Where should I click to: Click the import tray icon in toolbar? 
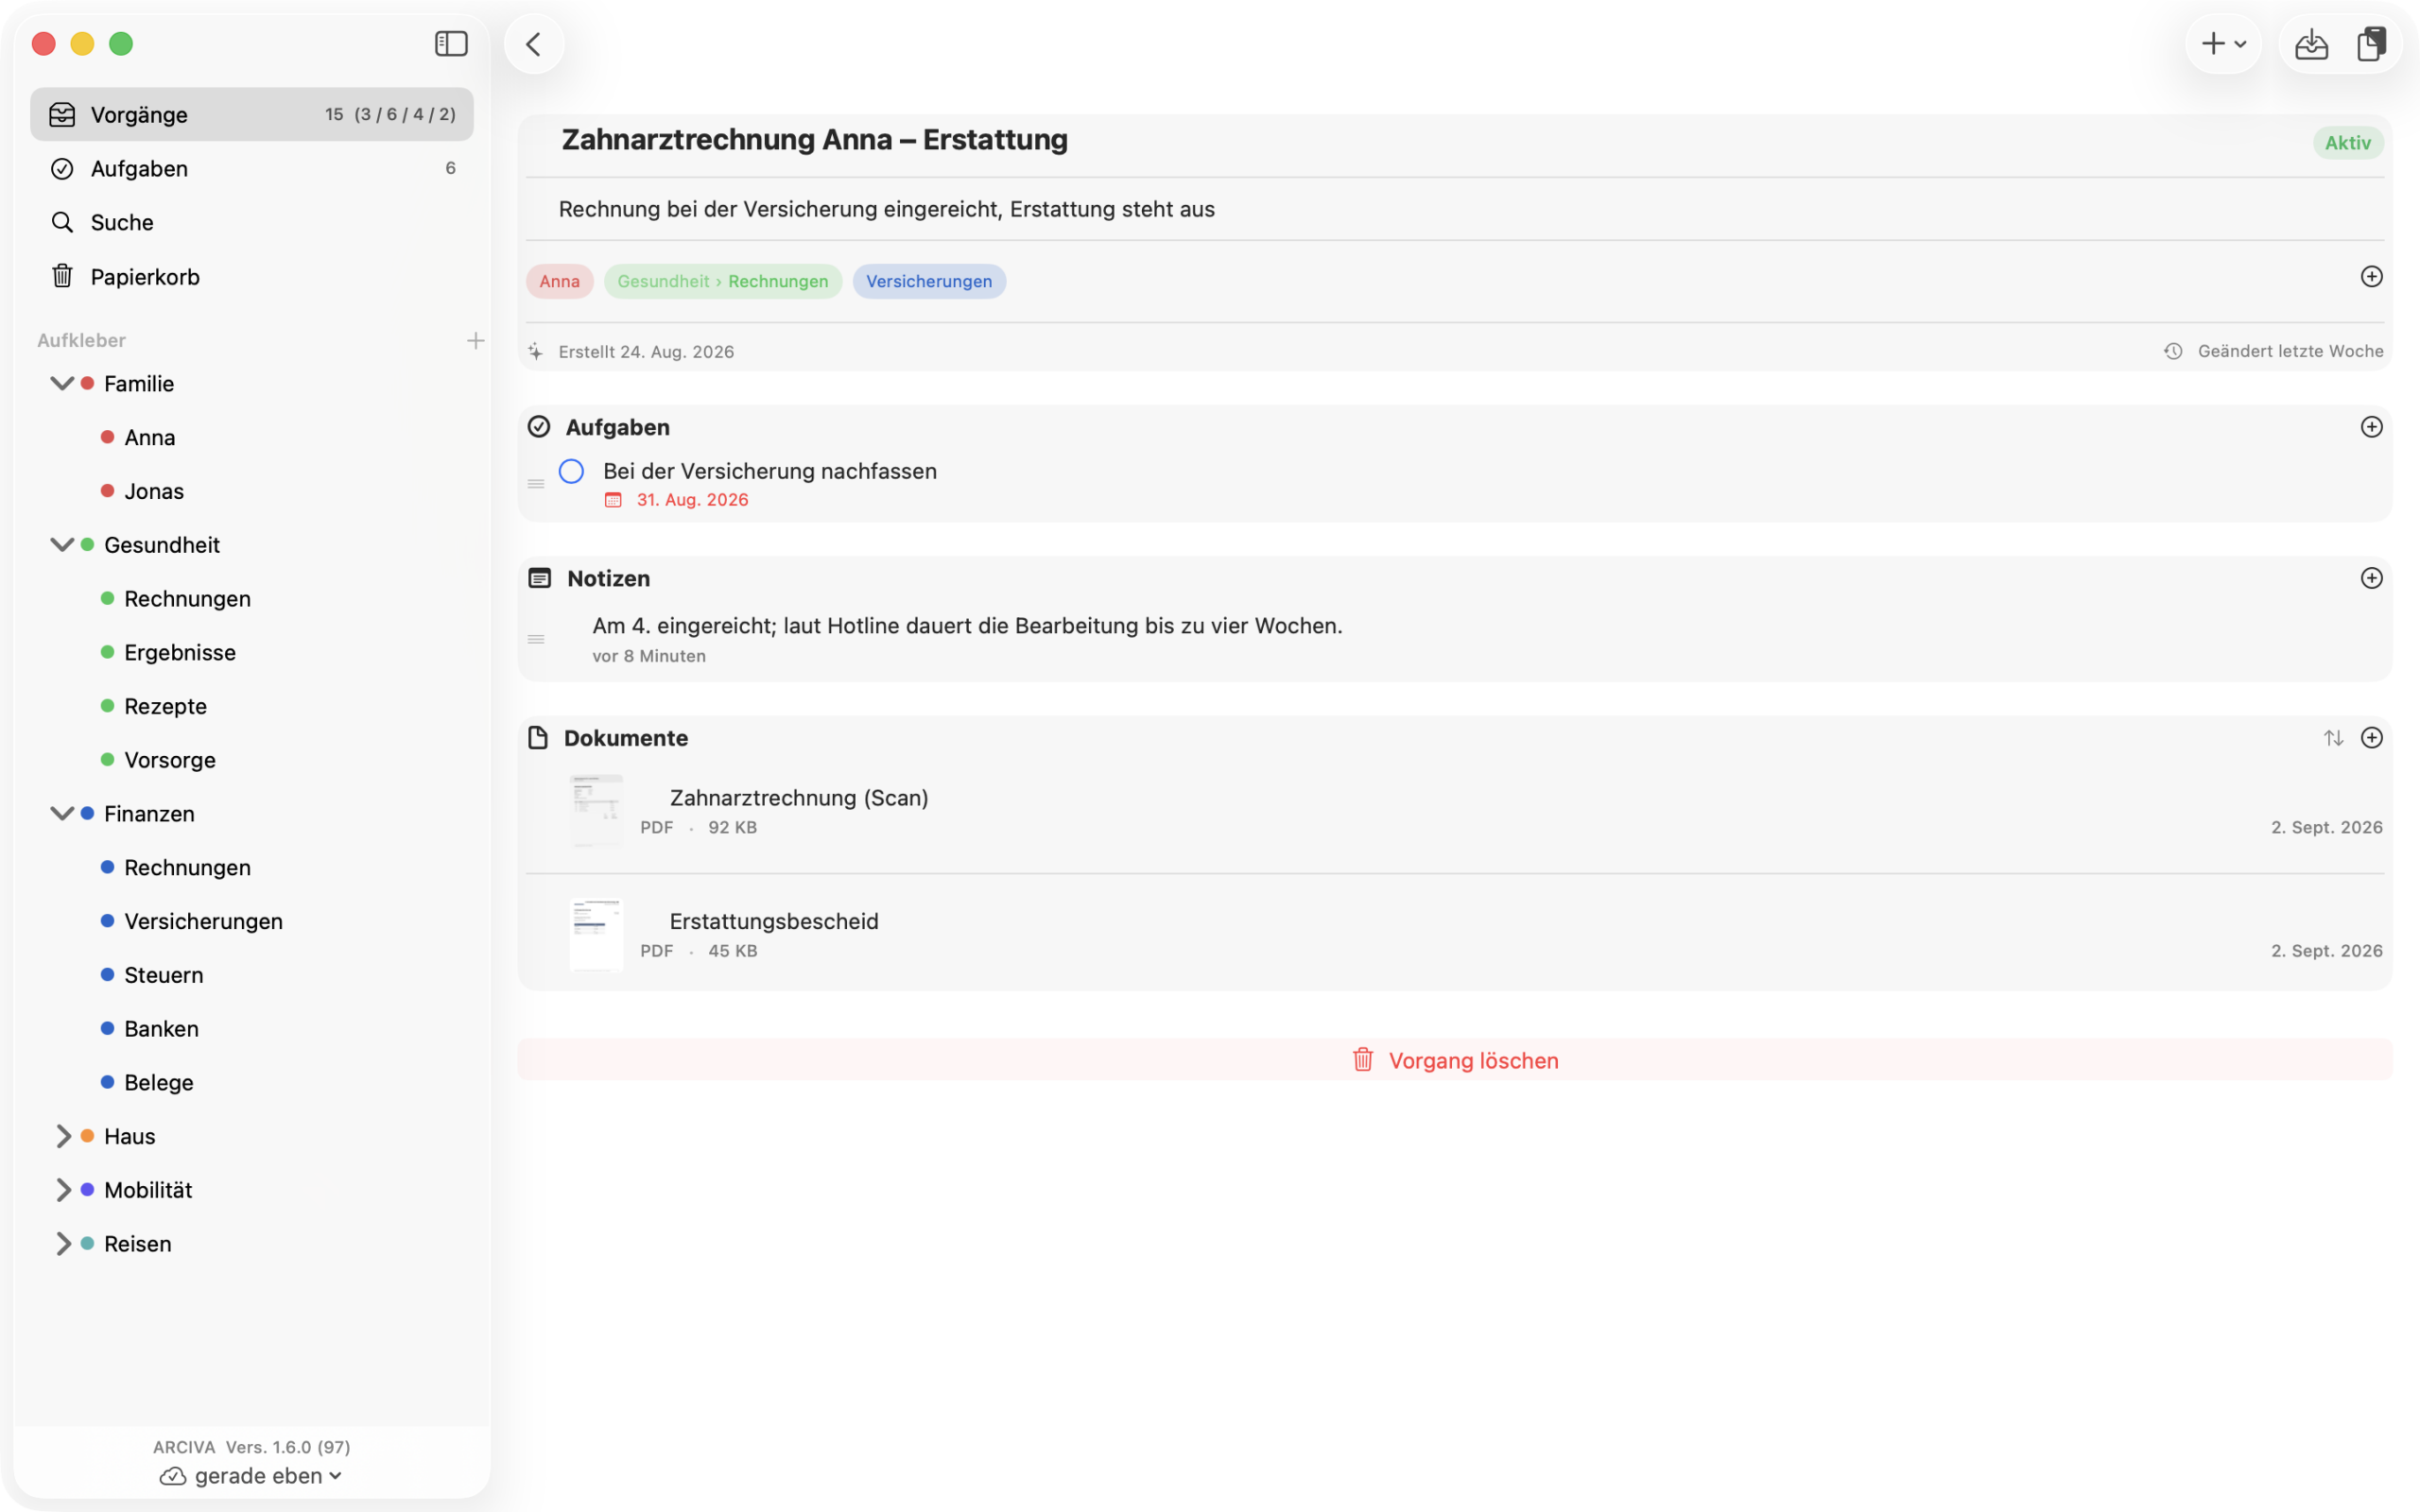2311,44
